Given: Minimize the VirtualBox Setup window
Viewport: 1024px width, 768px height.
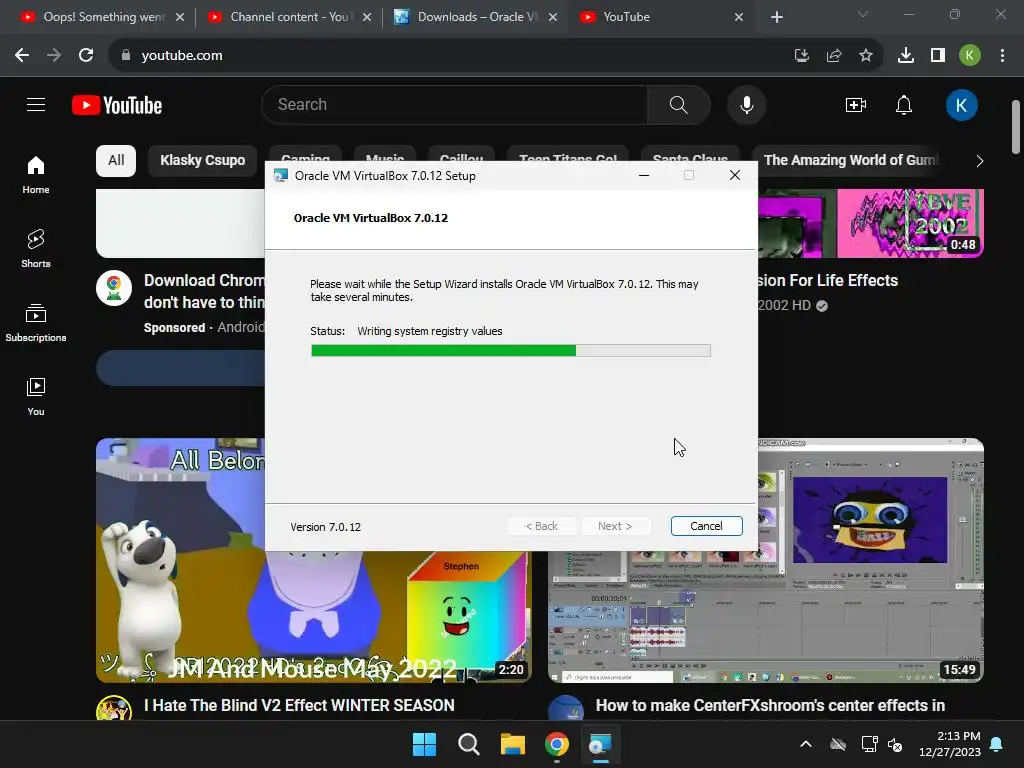Looking at the screenshot, I should coord(643,175).
